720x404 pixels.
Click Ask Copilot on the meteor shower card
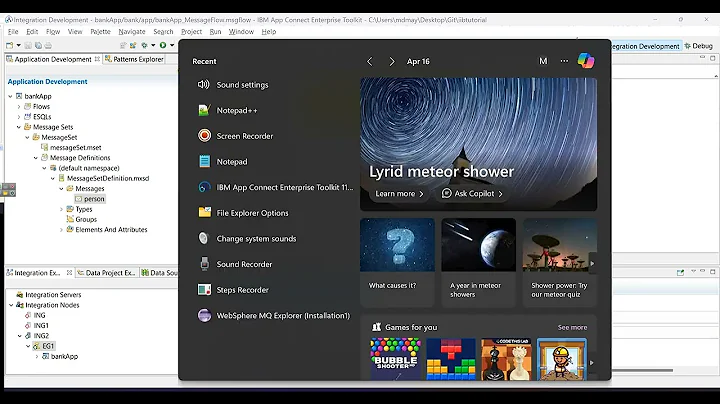[472, 194]
